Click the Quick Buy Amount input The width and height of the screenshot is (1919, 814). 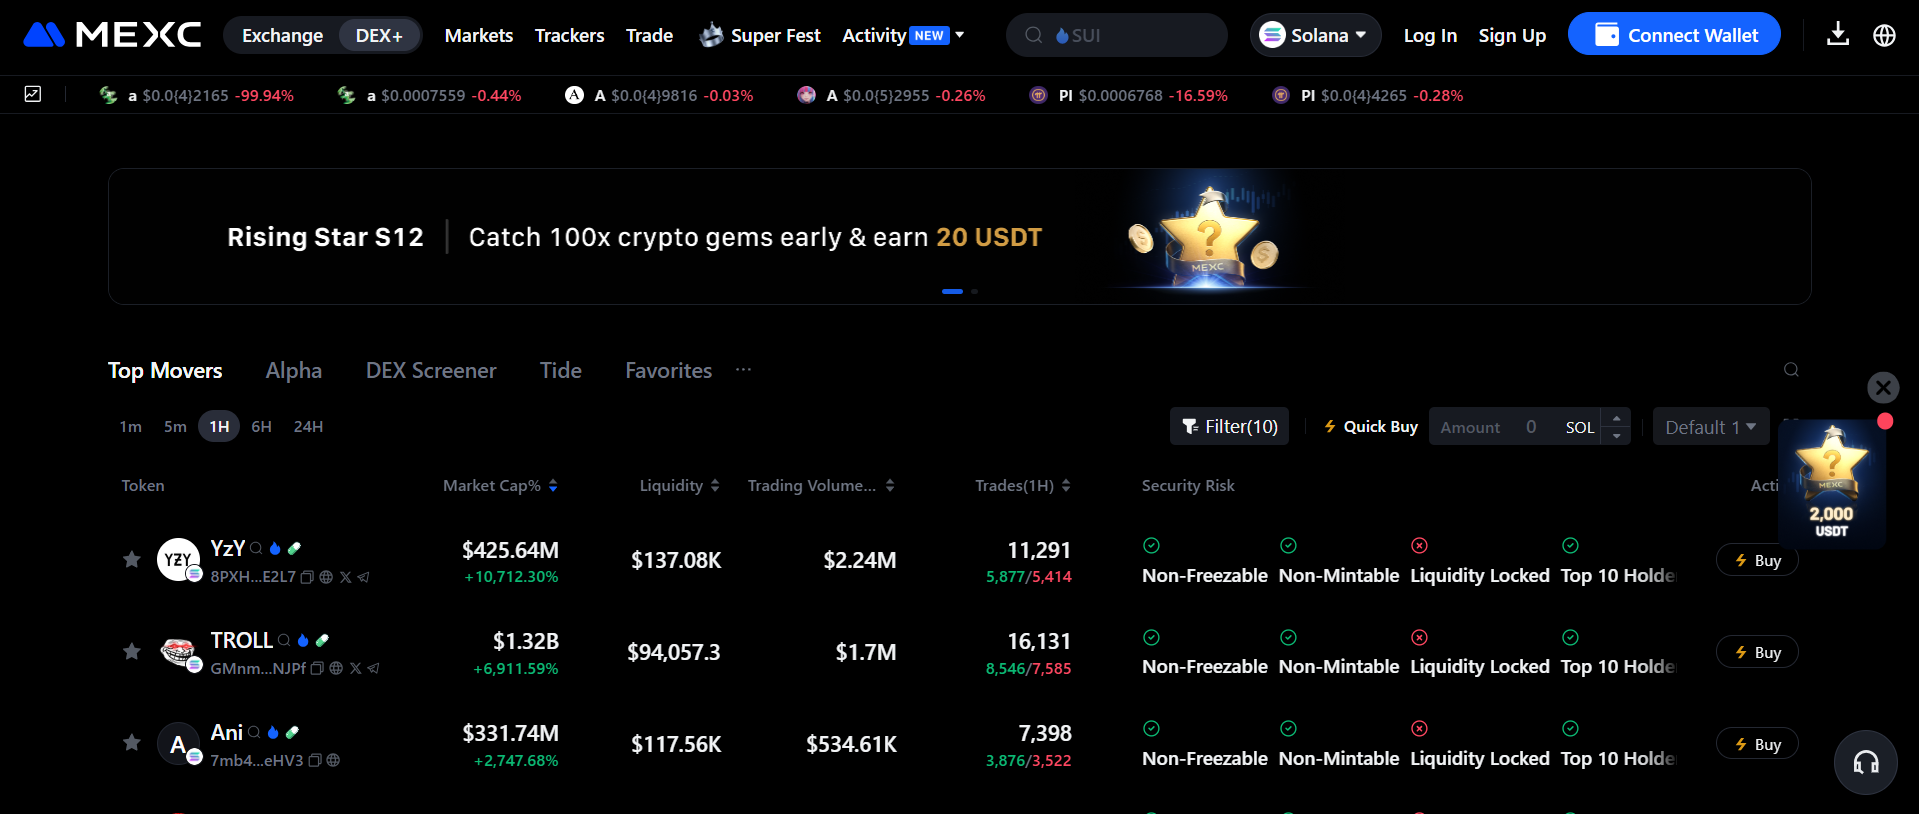pyautogui.click(x=1515, y=427)
